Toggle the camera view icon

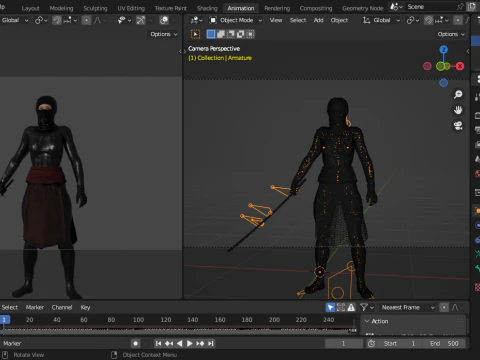[458, 126]
